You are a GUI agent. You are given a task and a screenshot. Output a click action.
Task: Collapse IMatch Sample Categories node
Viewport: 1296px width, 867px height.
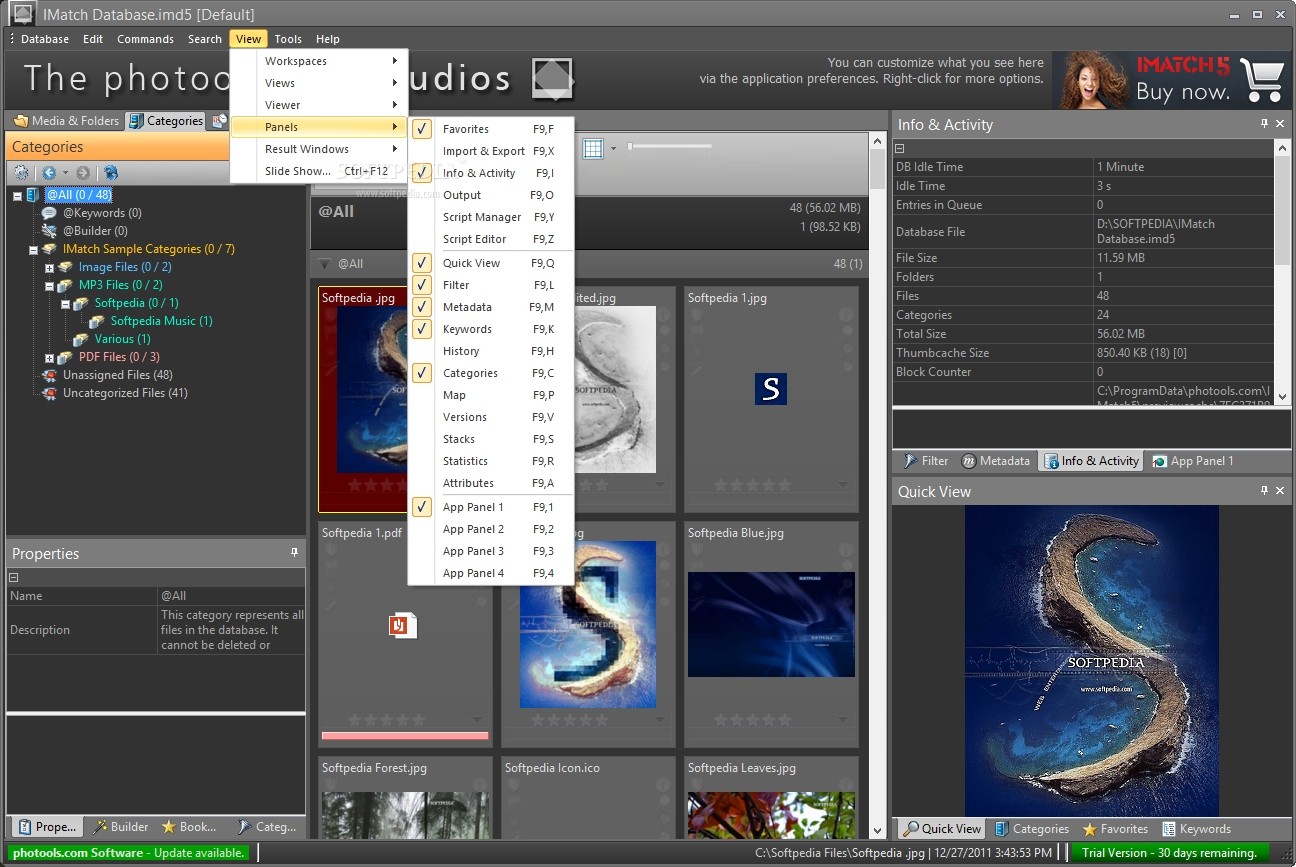(x=34, y=249)
